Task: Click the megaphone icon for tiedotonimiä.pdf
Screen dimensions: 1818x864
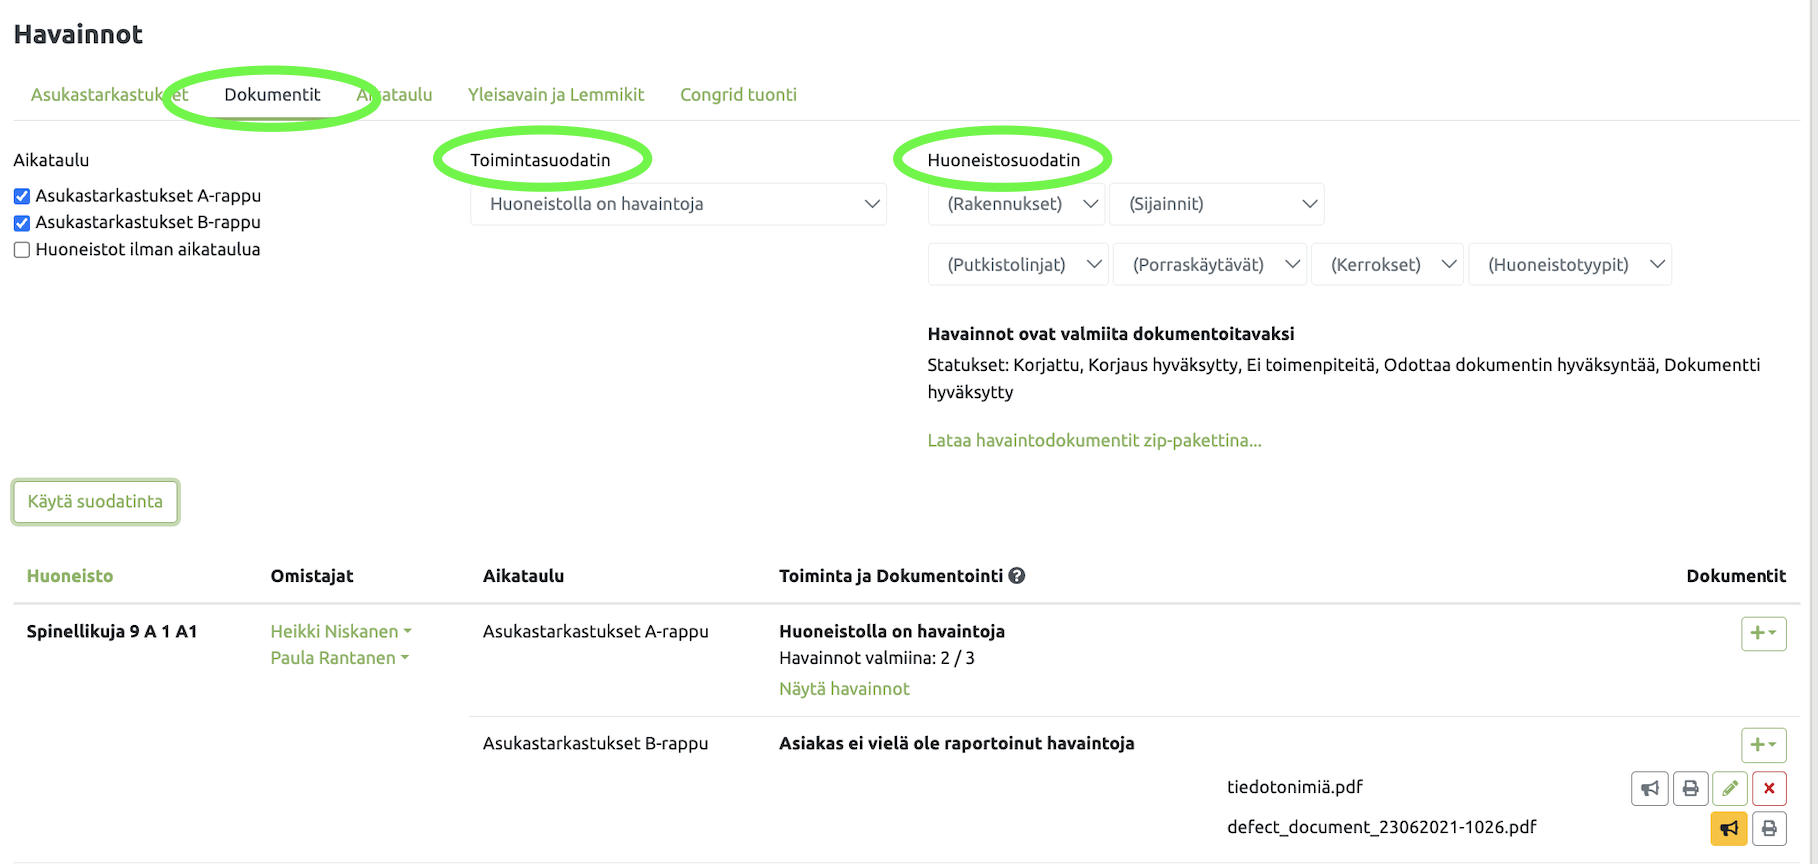Action: 1649,788
